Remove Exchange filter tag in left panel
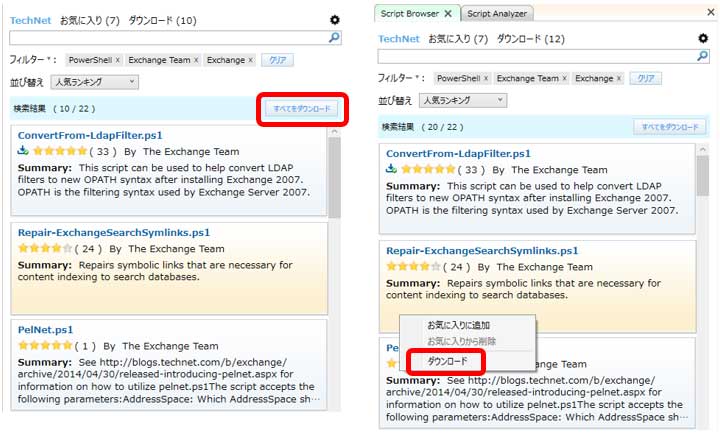This screenshot has width=720, height=435. point(250,60)
